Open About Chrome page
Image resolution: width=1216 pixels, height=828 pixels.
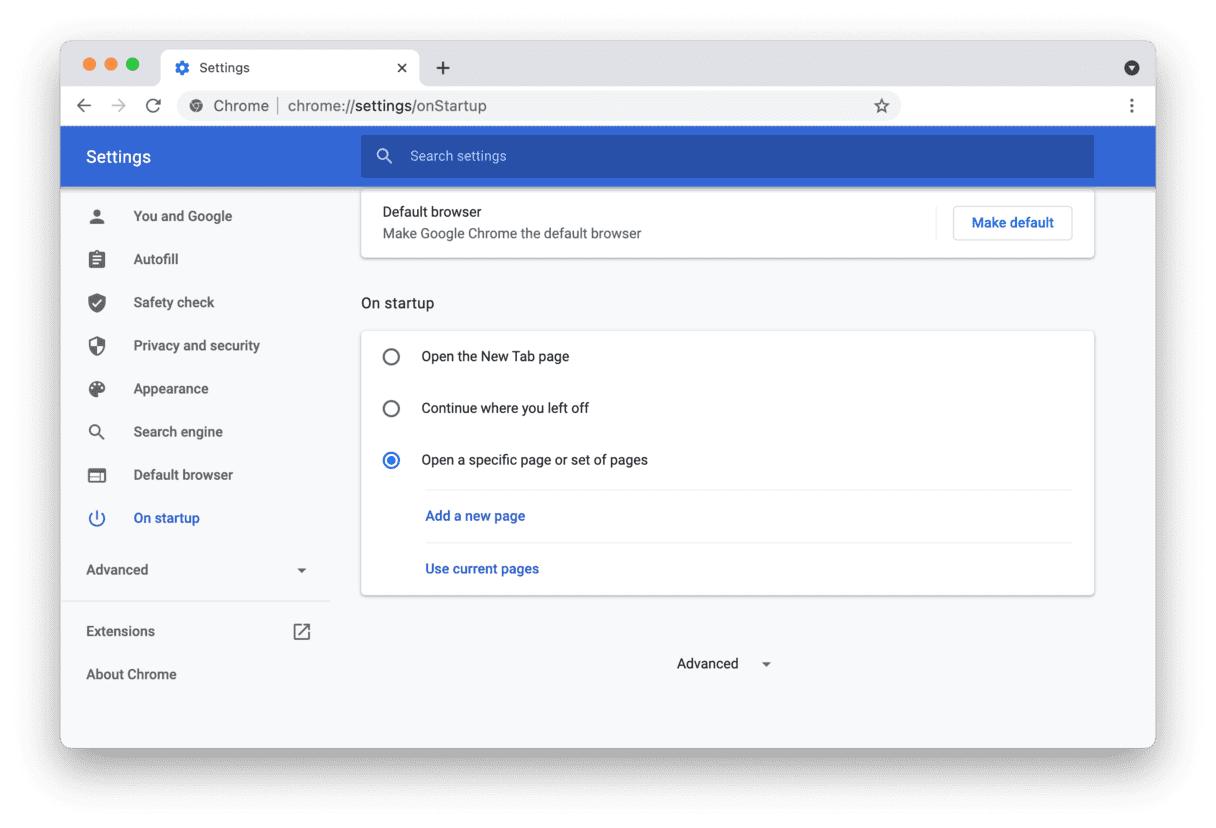click(x=131, y=674)
